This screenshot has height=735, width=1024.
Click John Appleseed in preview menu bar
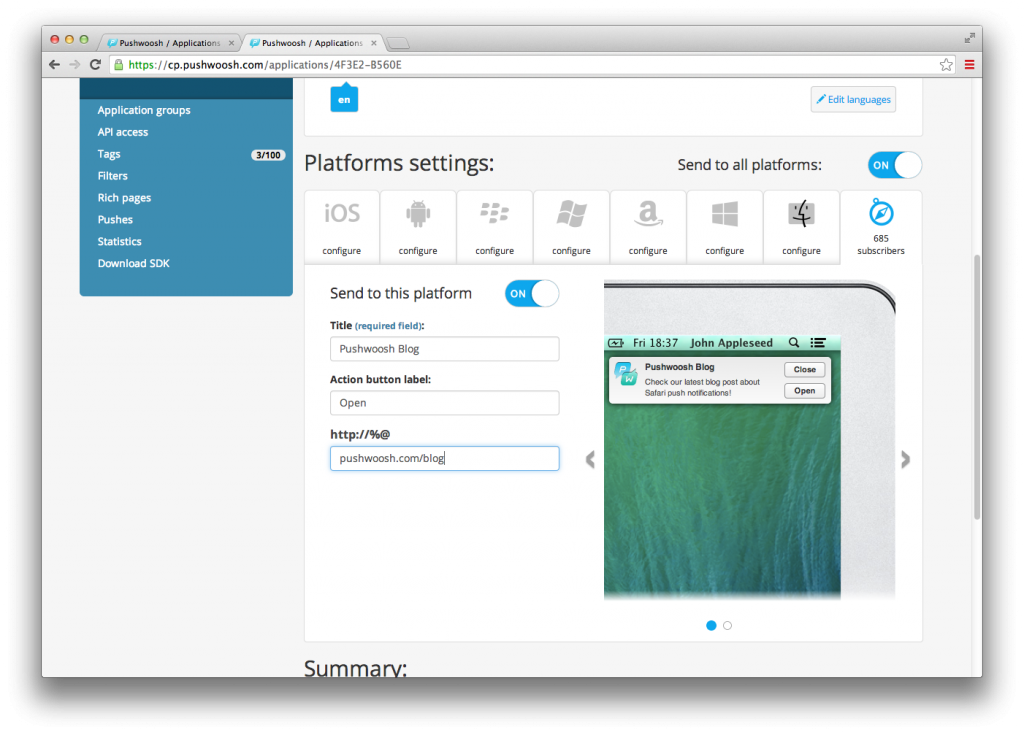731,342
